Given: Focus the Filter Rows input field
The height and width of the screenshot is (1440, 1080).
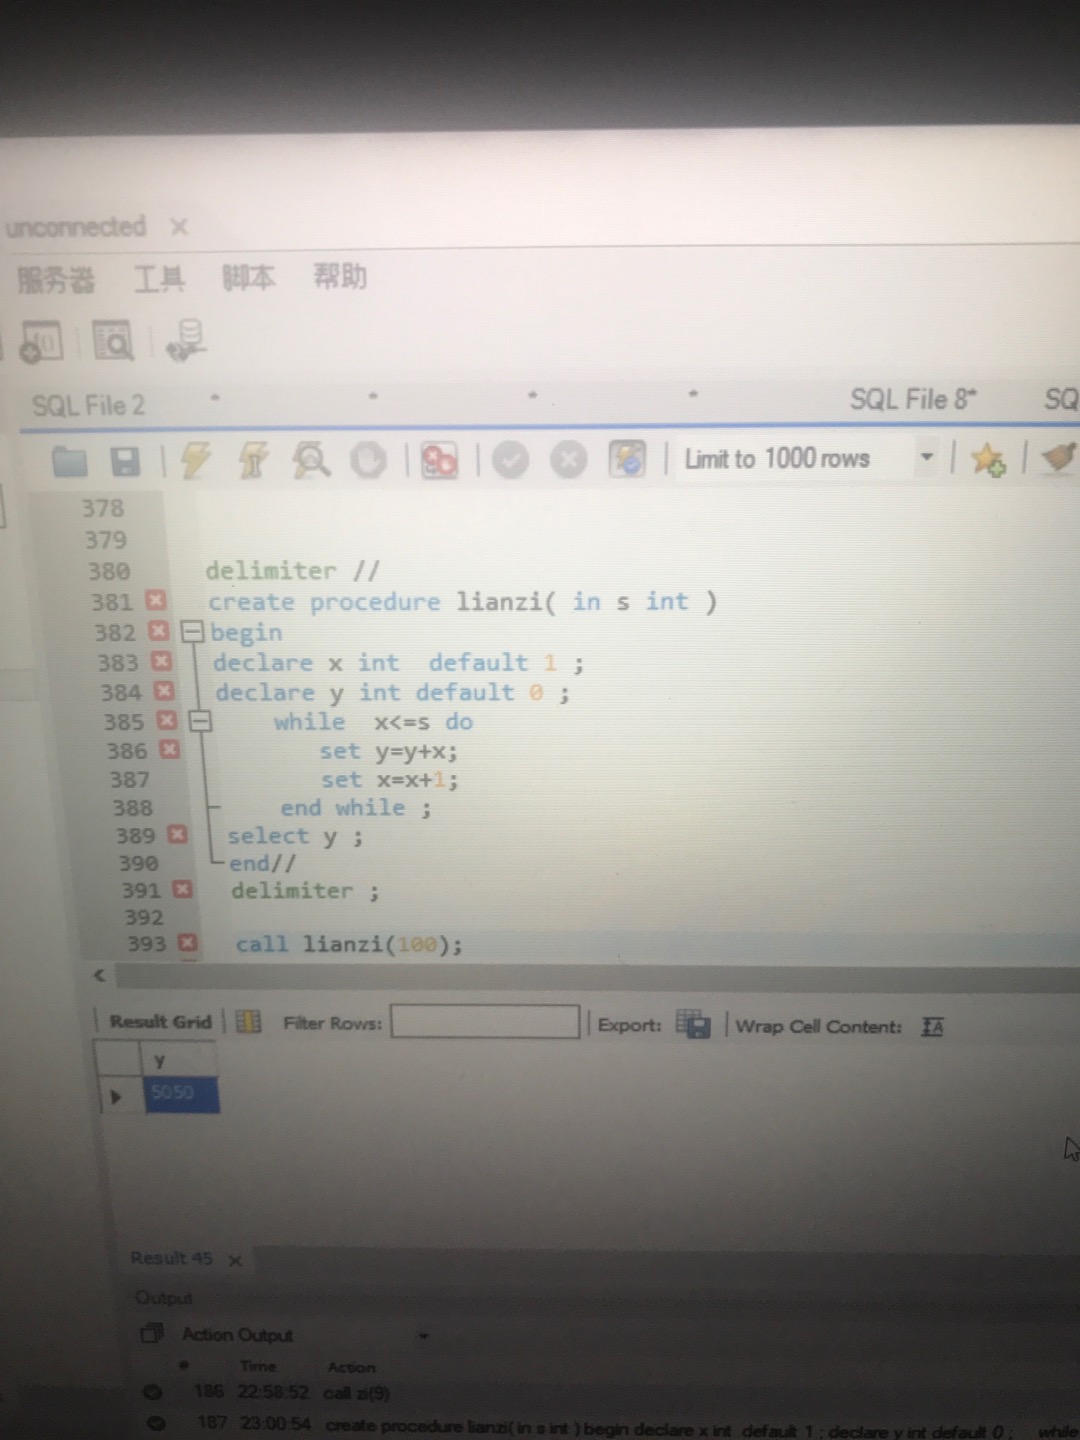Looking at the screenshot, I should tap(485, 1022).
